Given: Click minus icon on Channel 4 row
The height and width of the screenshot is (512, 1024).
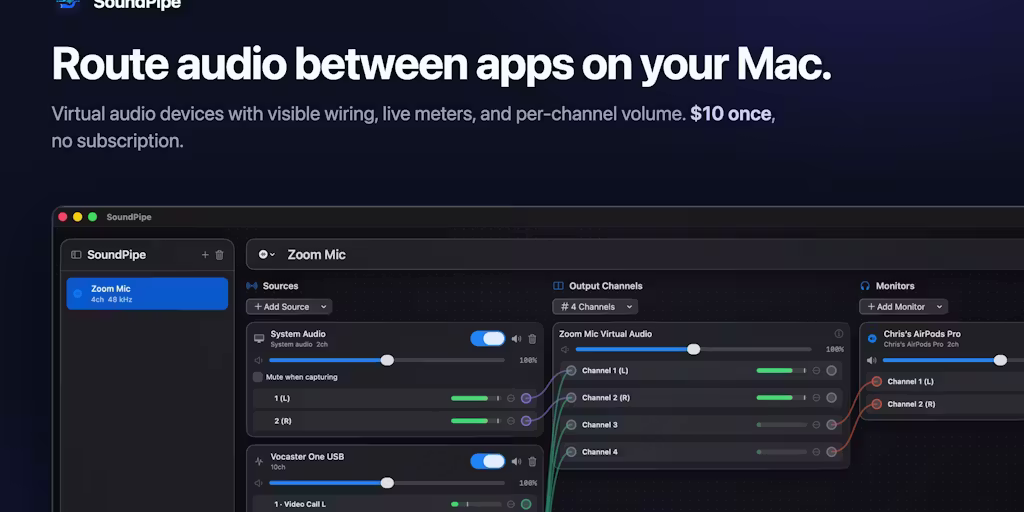Looking at the screenshot, I should [816, 452].
